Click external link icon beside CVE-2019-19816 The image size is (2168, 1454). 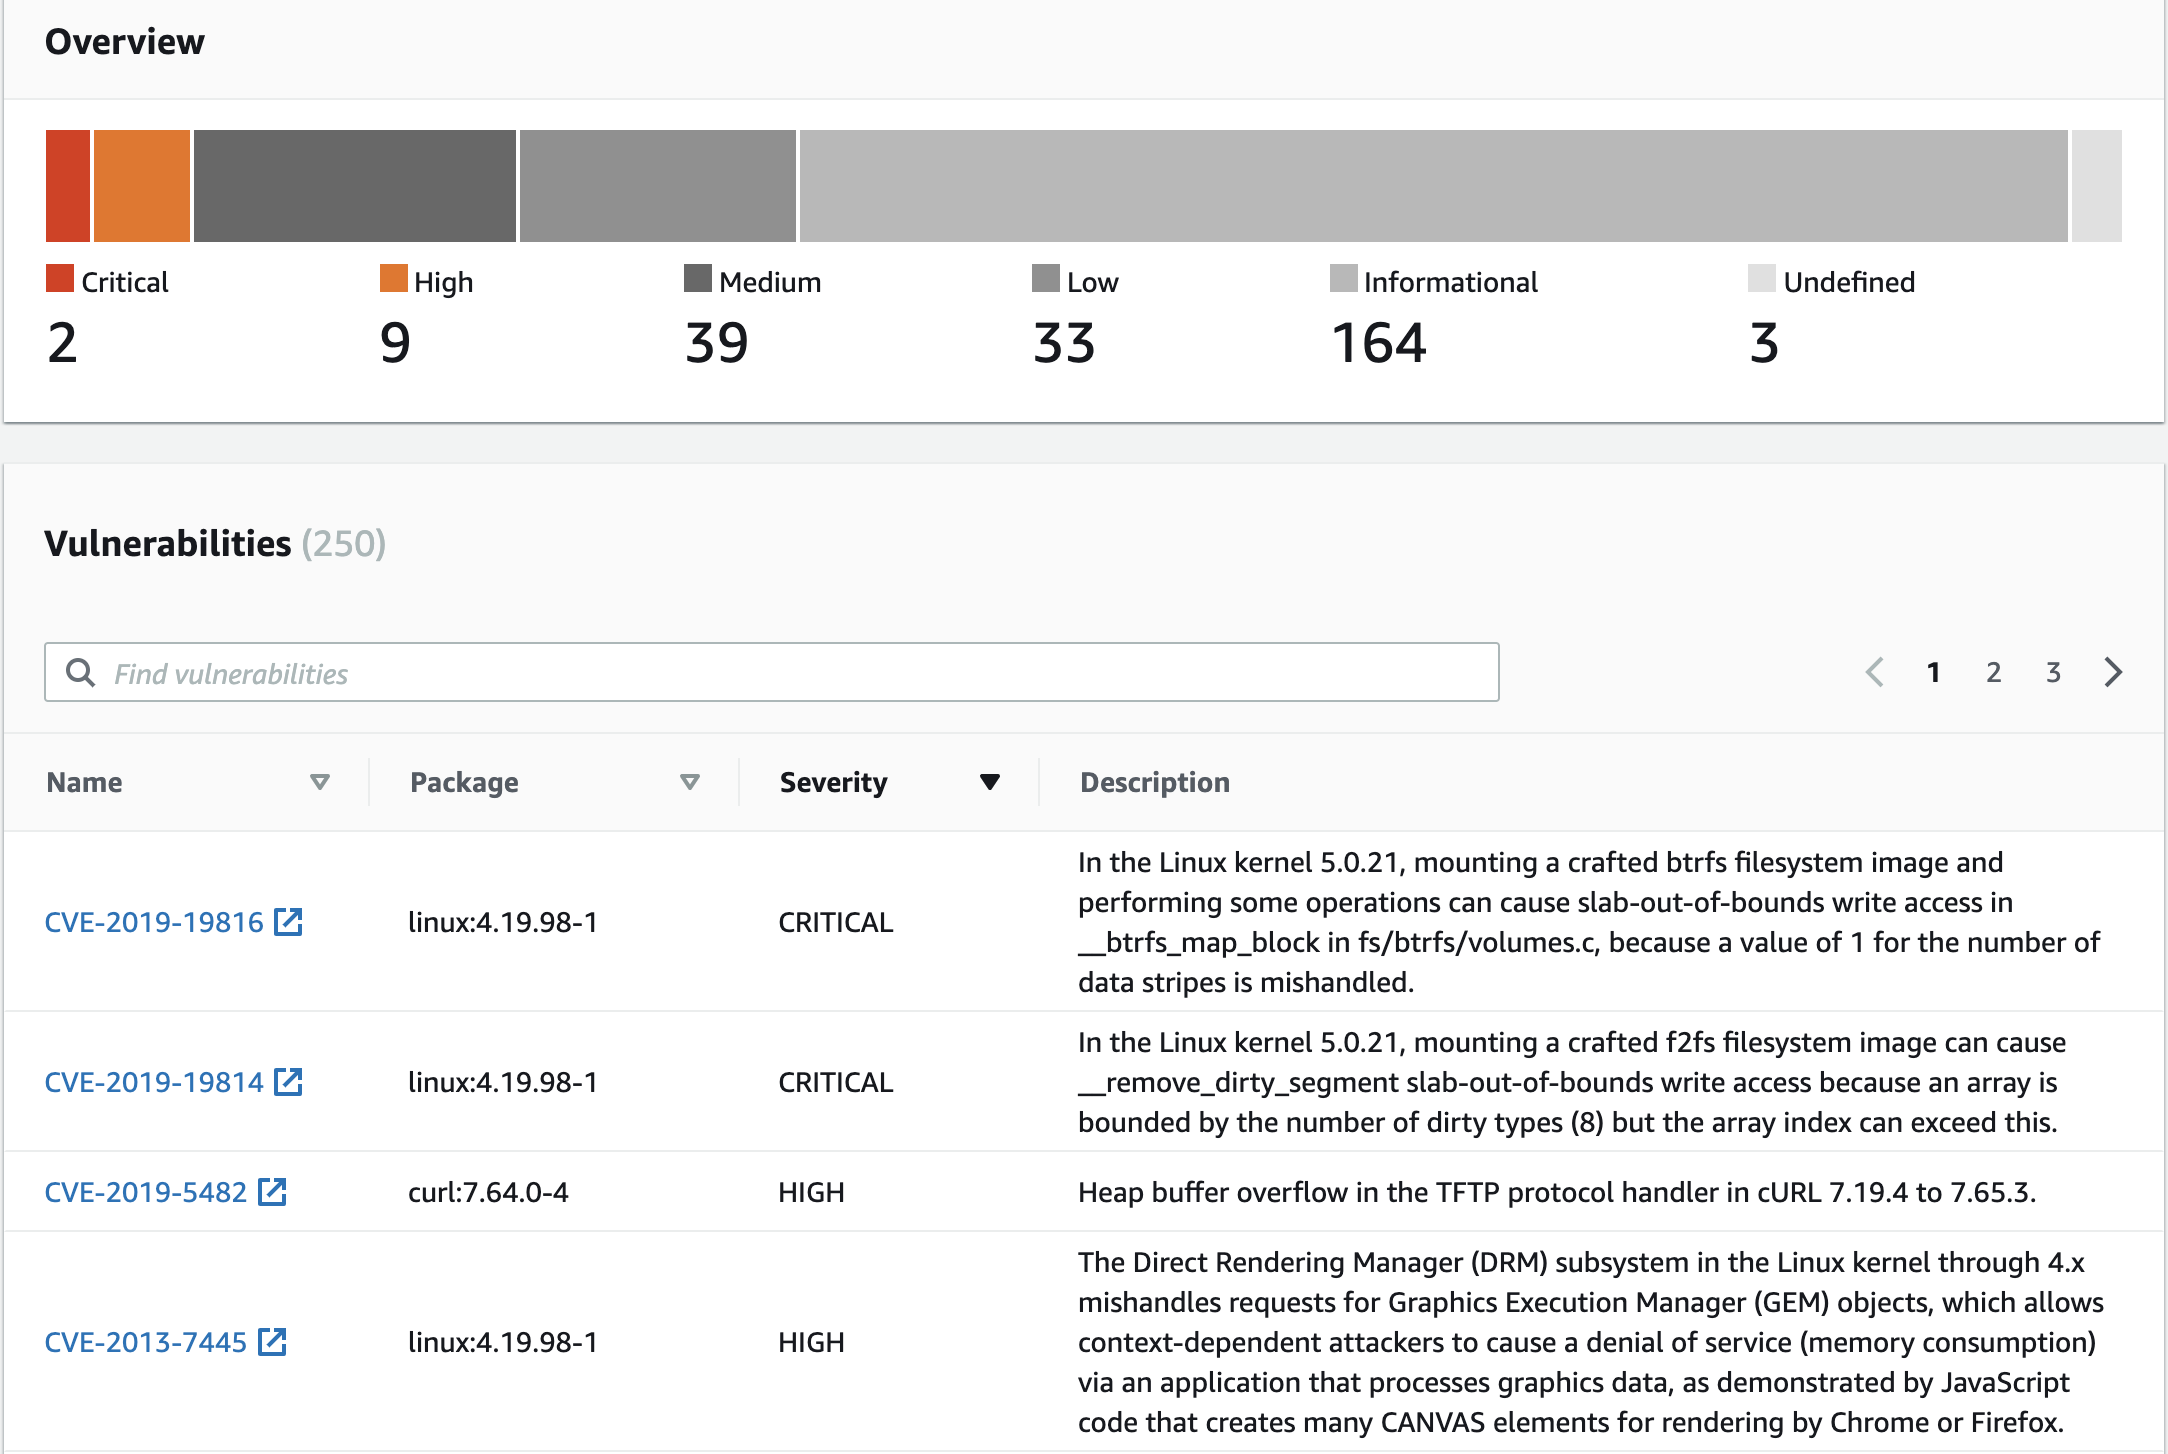click(x=288, y=922)
